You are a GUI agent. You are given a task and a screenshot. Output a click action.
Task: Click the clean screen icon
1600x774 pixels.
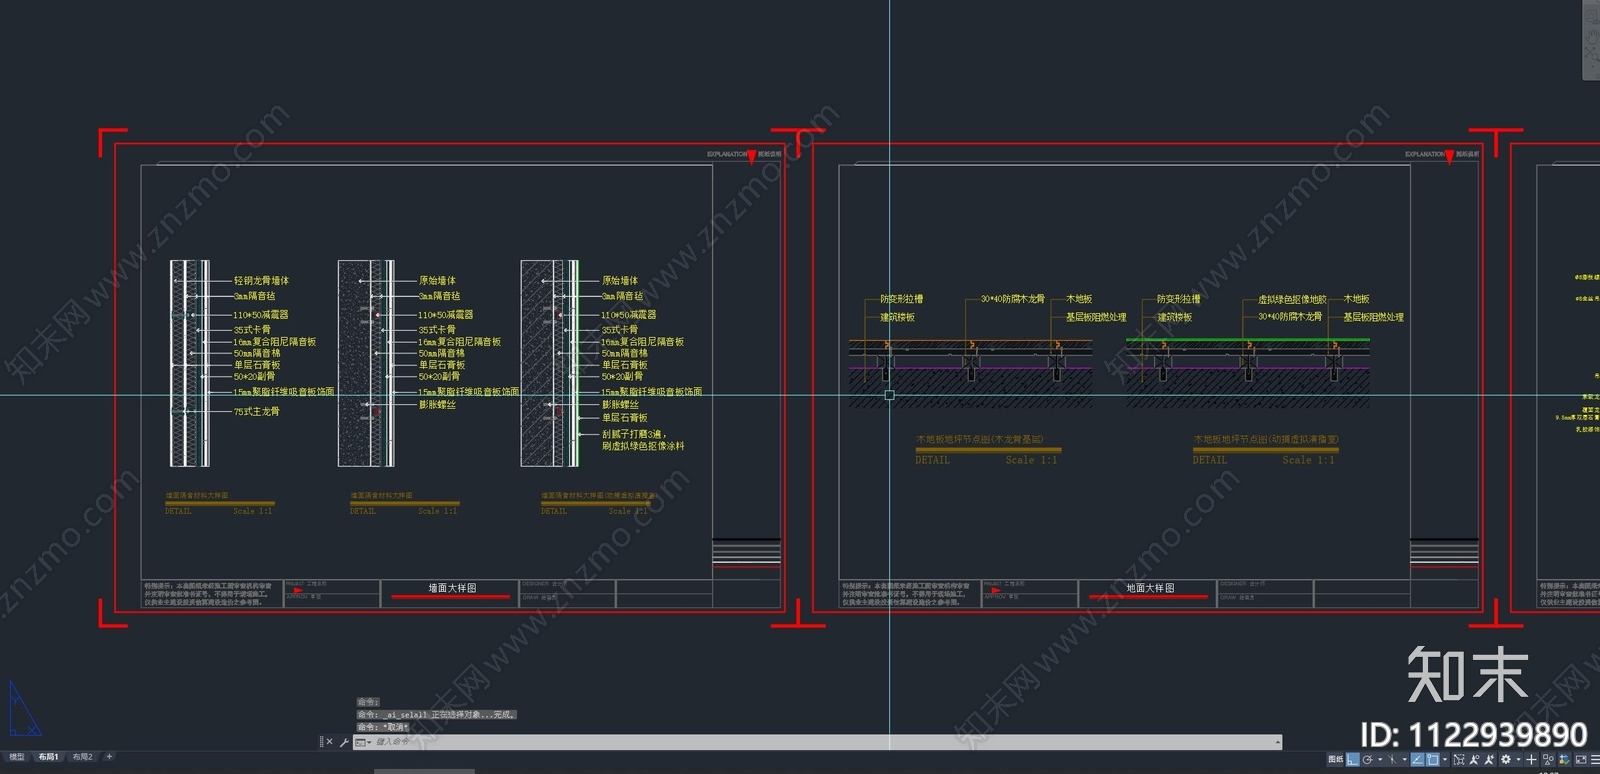point(1581,759)
